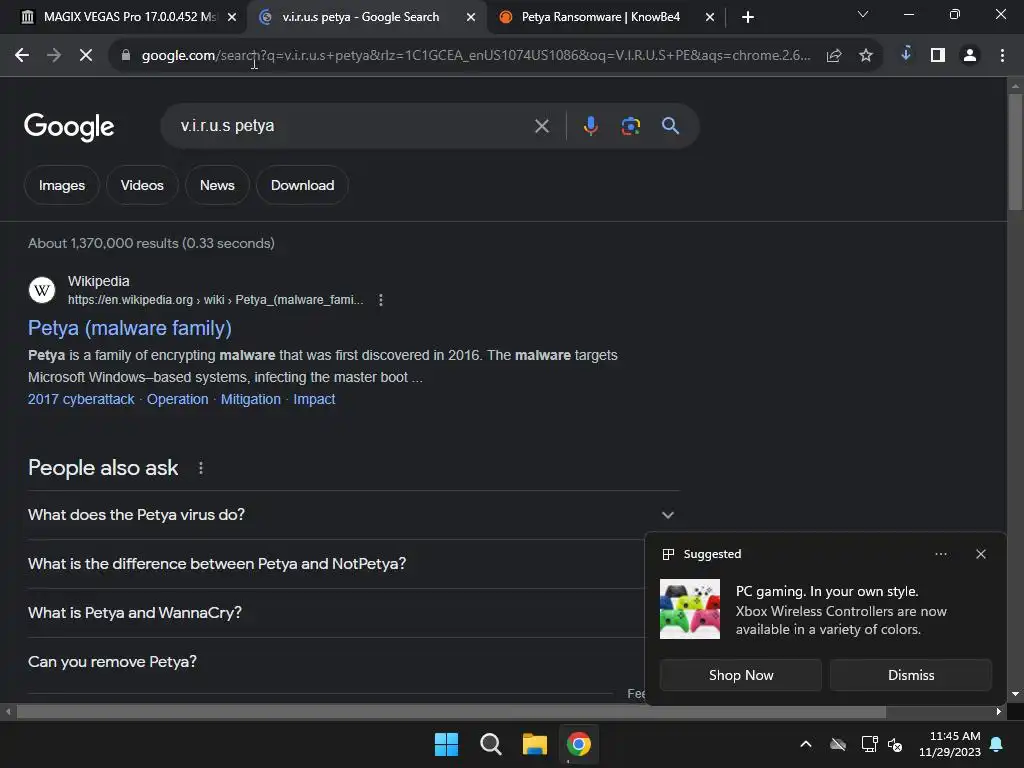Viewport: 1024px width, 768px height.
Task: Click Chrome icon in taskbar
Action: (x=579, y=744)
